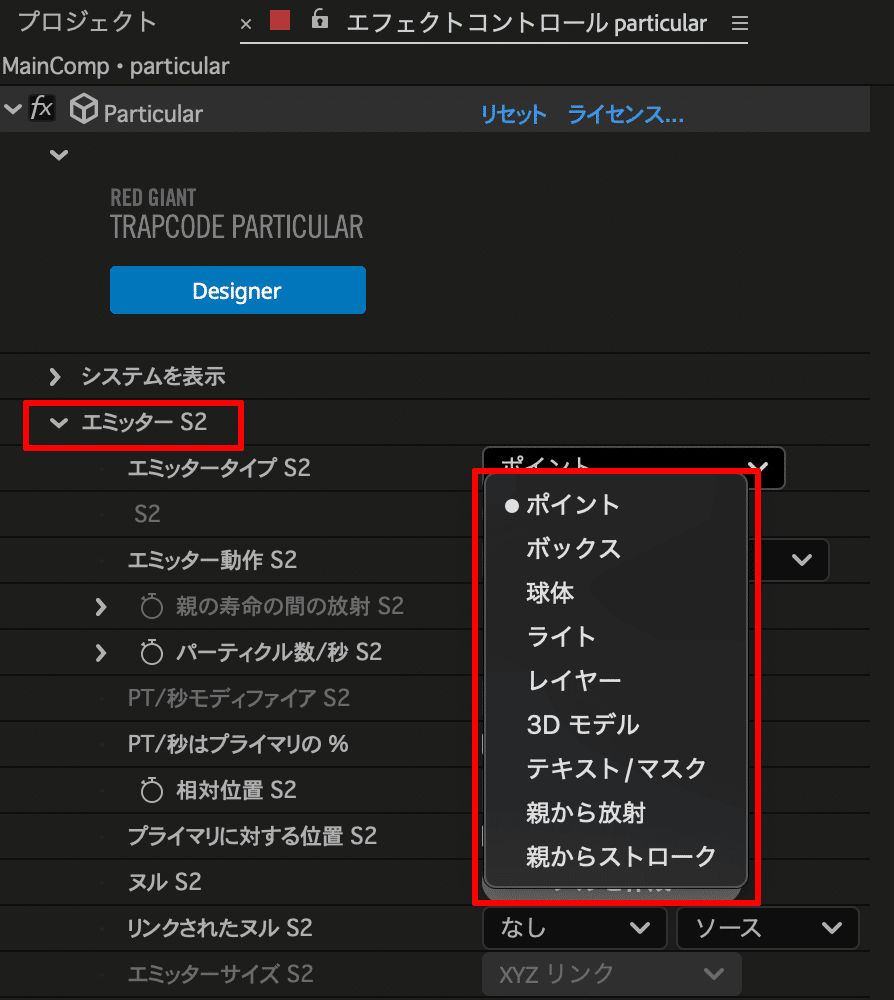Image resolution: width=894 pixels, height=1000 pixels.
Task: Click stopwatch for 親の寿命の間の放射 S2
Action: coord(151,606)
